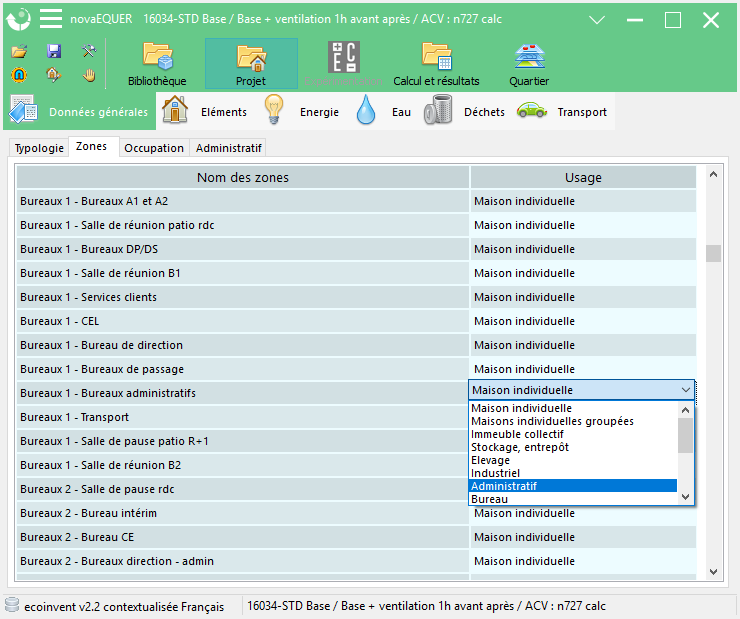Open usage cell for Bureaux direction - admin

pos(583,561)
